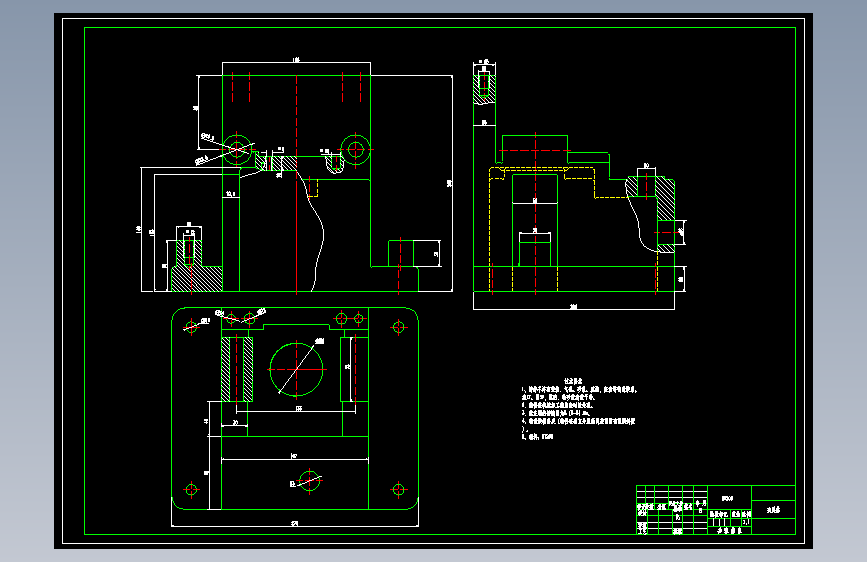Select the left hatched strip in the plan view
Viewport: 867px width, 562px height.
(x=226, y=369)
